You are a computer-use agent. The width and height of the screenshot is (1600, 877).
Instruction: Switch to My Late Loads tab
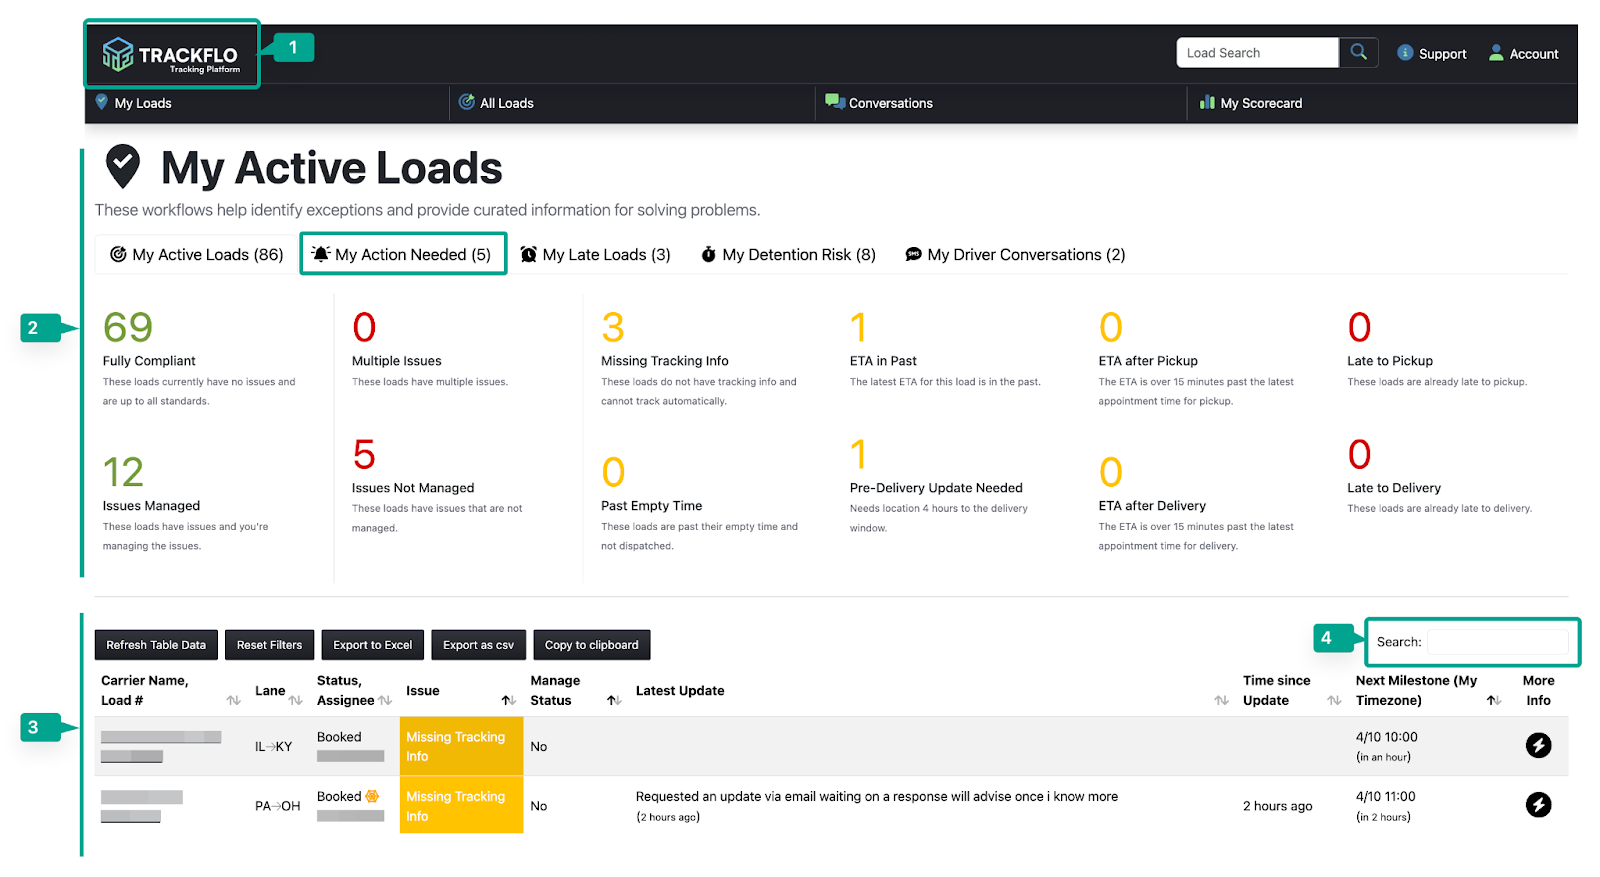tap(595, 255)
